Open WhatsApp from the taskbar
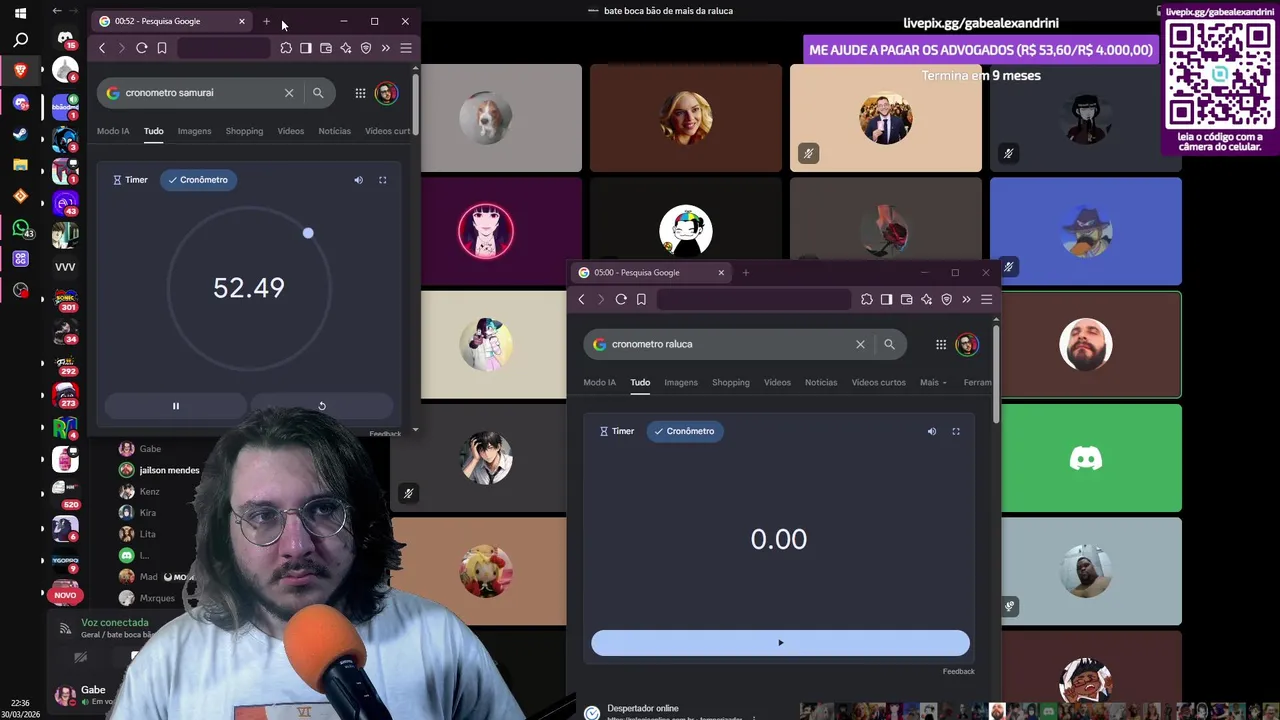 point(20,228)
